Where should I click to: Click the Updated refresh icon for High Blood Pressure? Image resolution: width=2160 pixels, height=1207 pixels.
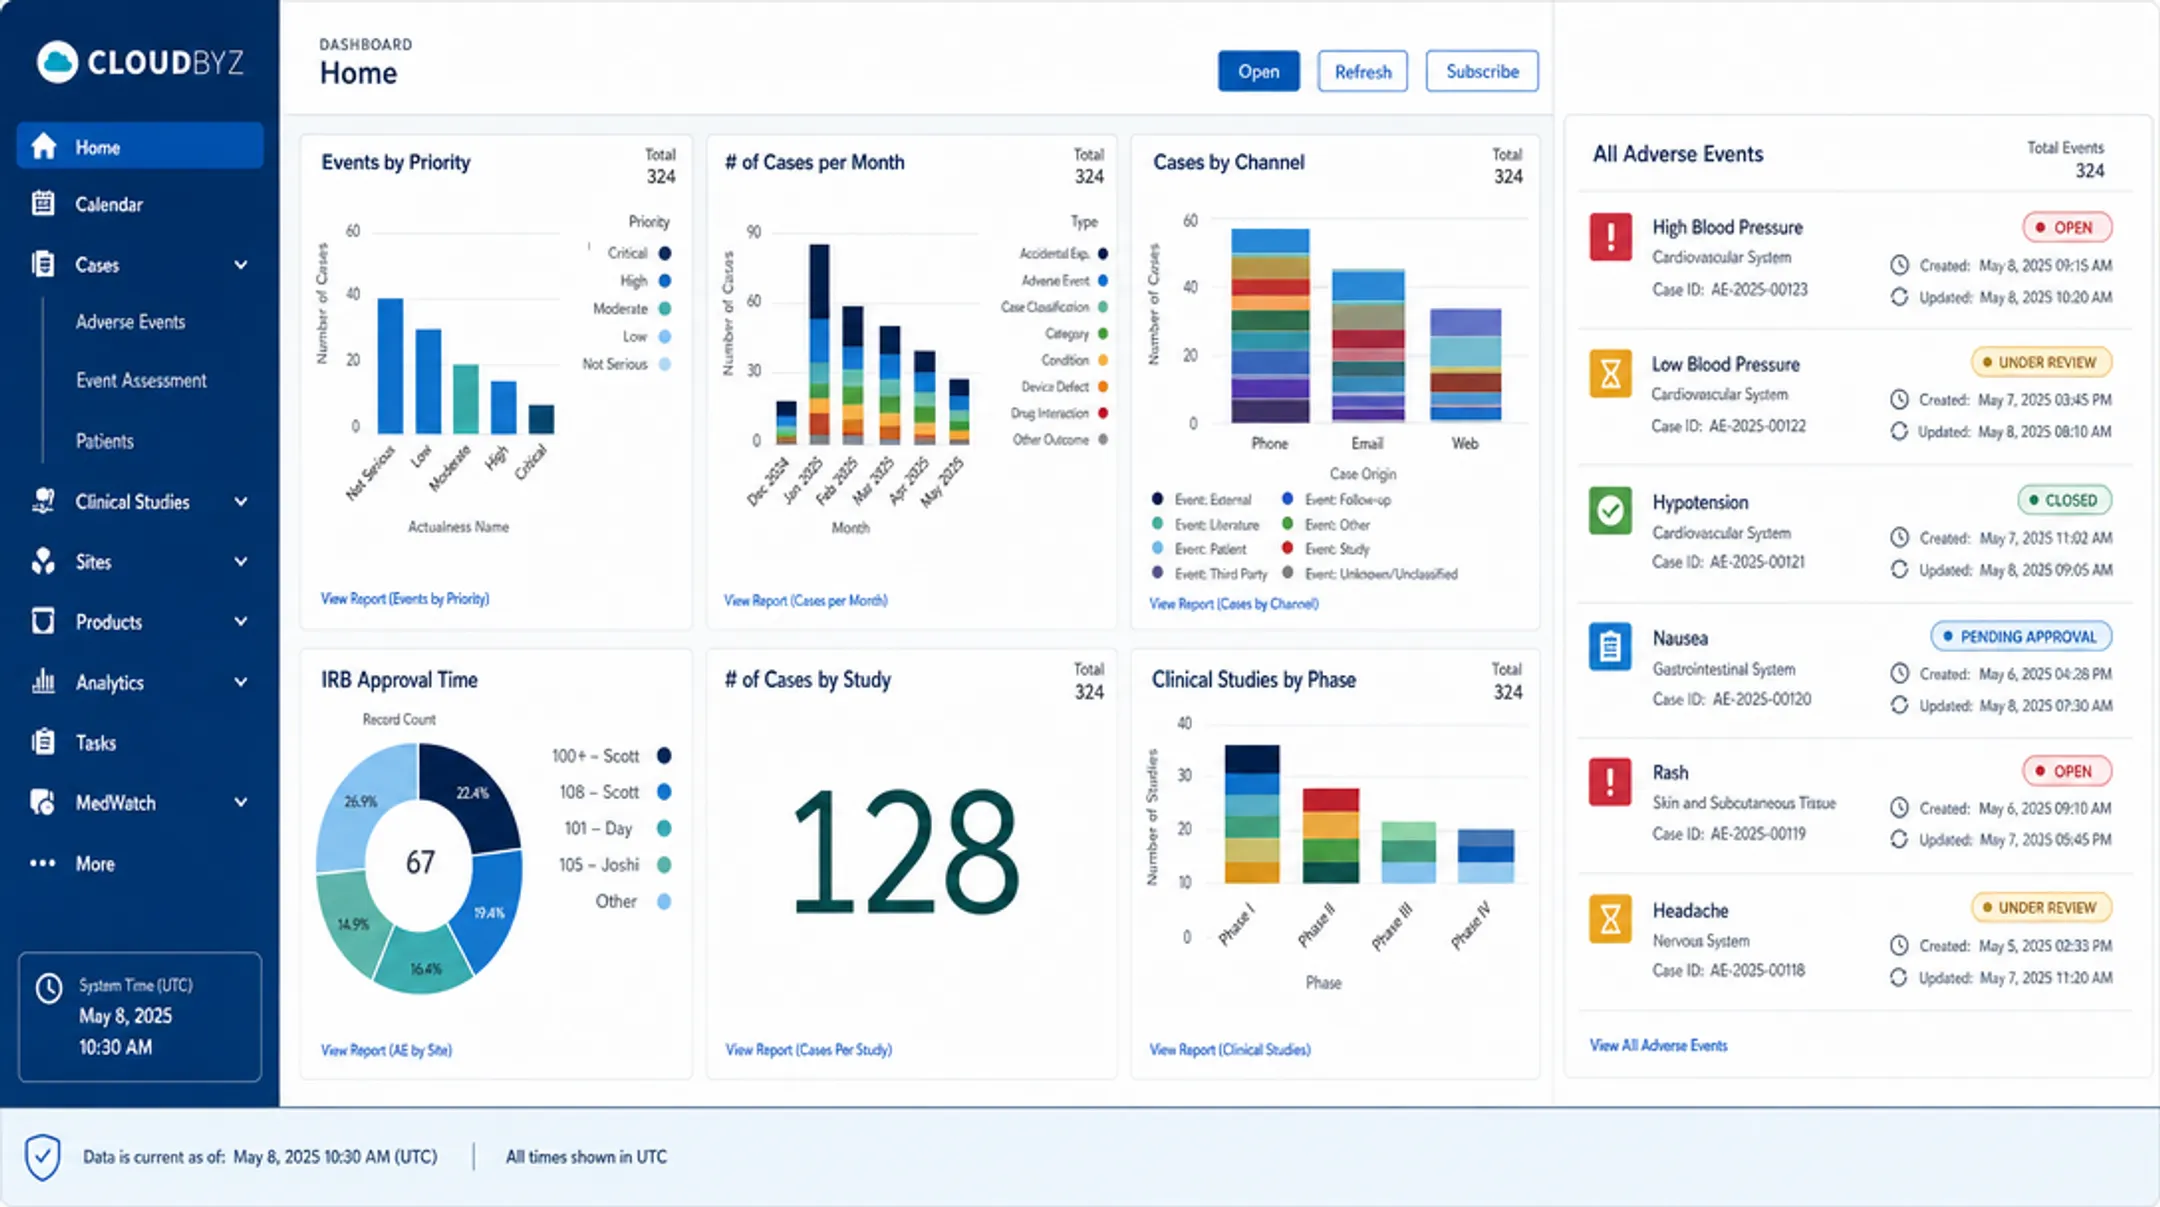tap(1899, 297)
